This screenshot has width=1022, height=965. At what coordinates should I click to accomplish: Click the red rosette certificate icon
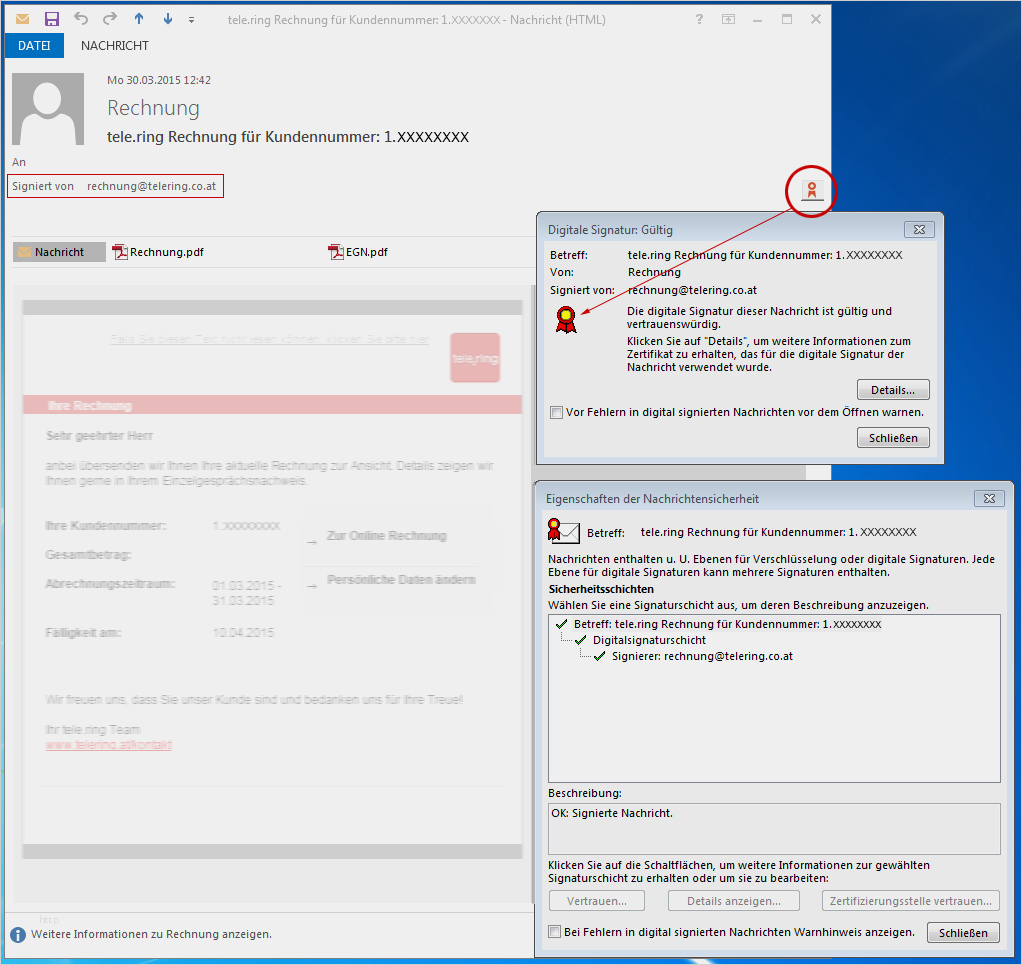coord(566,320)
